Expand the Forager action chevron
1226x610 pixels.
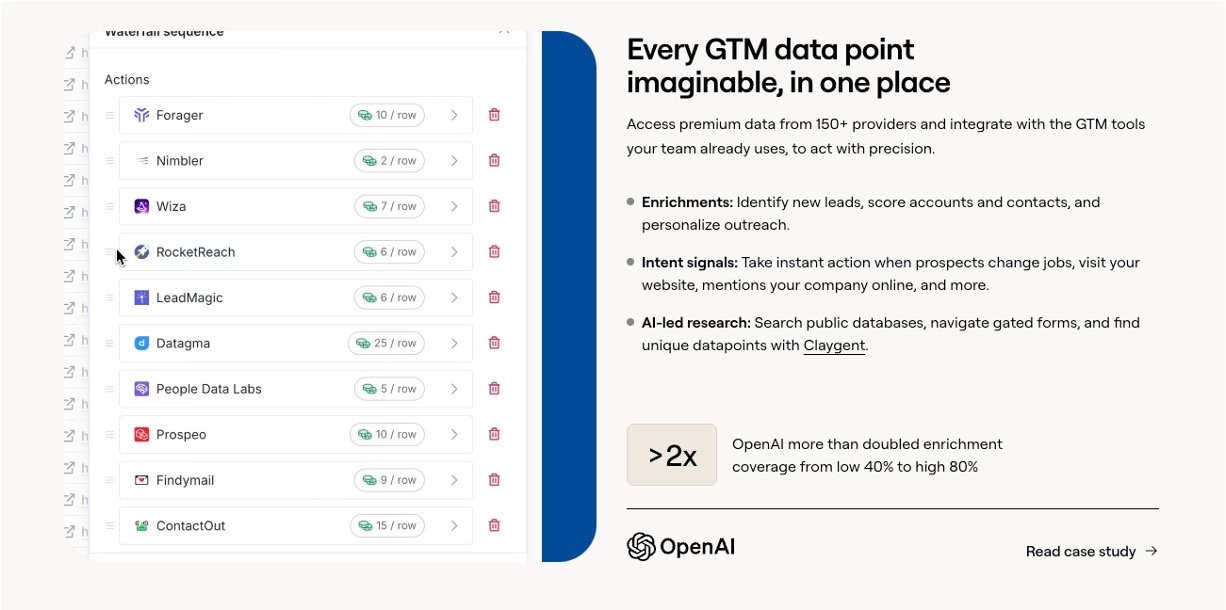pyautogui.click(x=454, y=115)
